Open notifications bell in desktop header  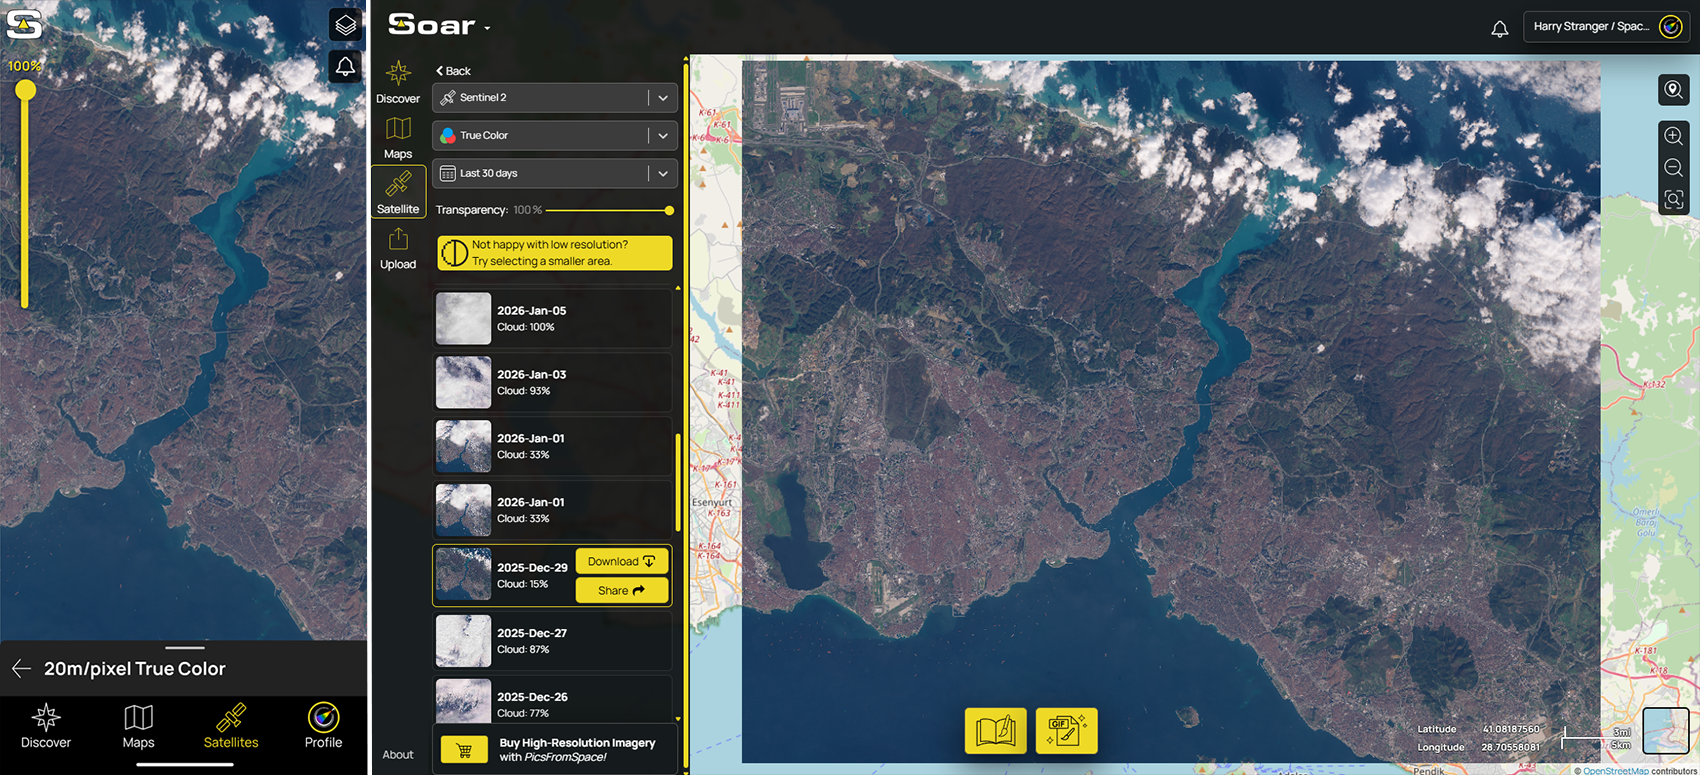1499,28
